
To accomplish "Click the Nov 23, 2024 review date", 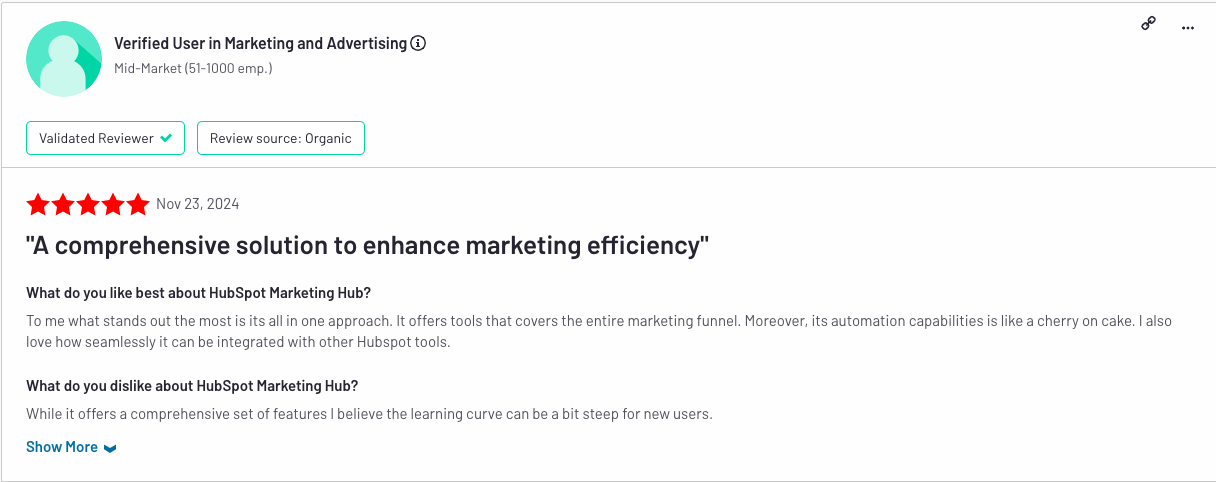I will [198, 204].
